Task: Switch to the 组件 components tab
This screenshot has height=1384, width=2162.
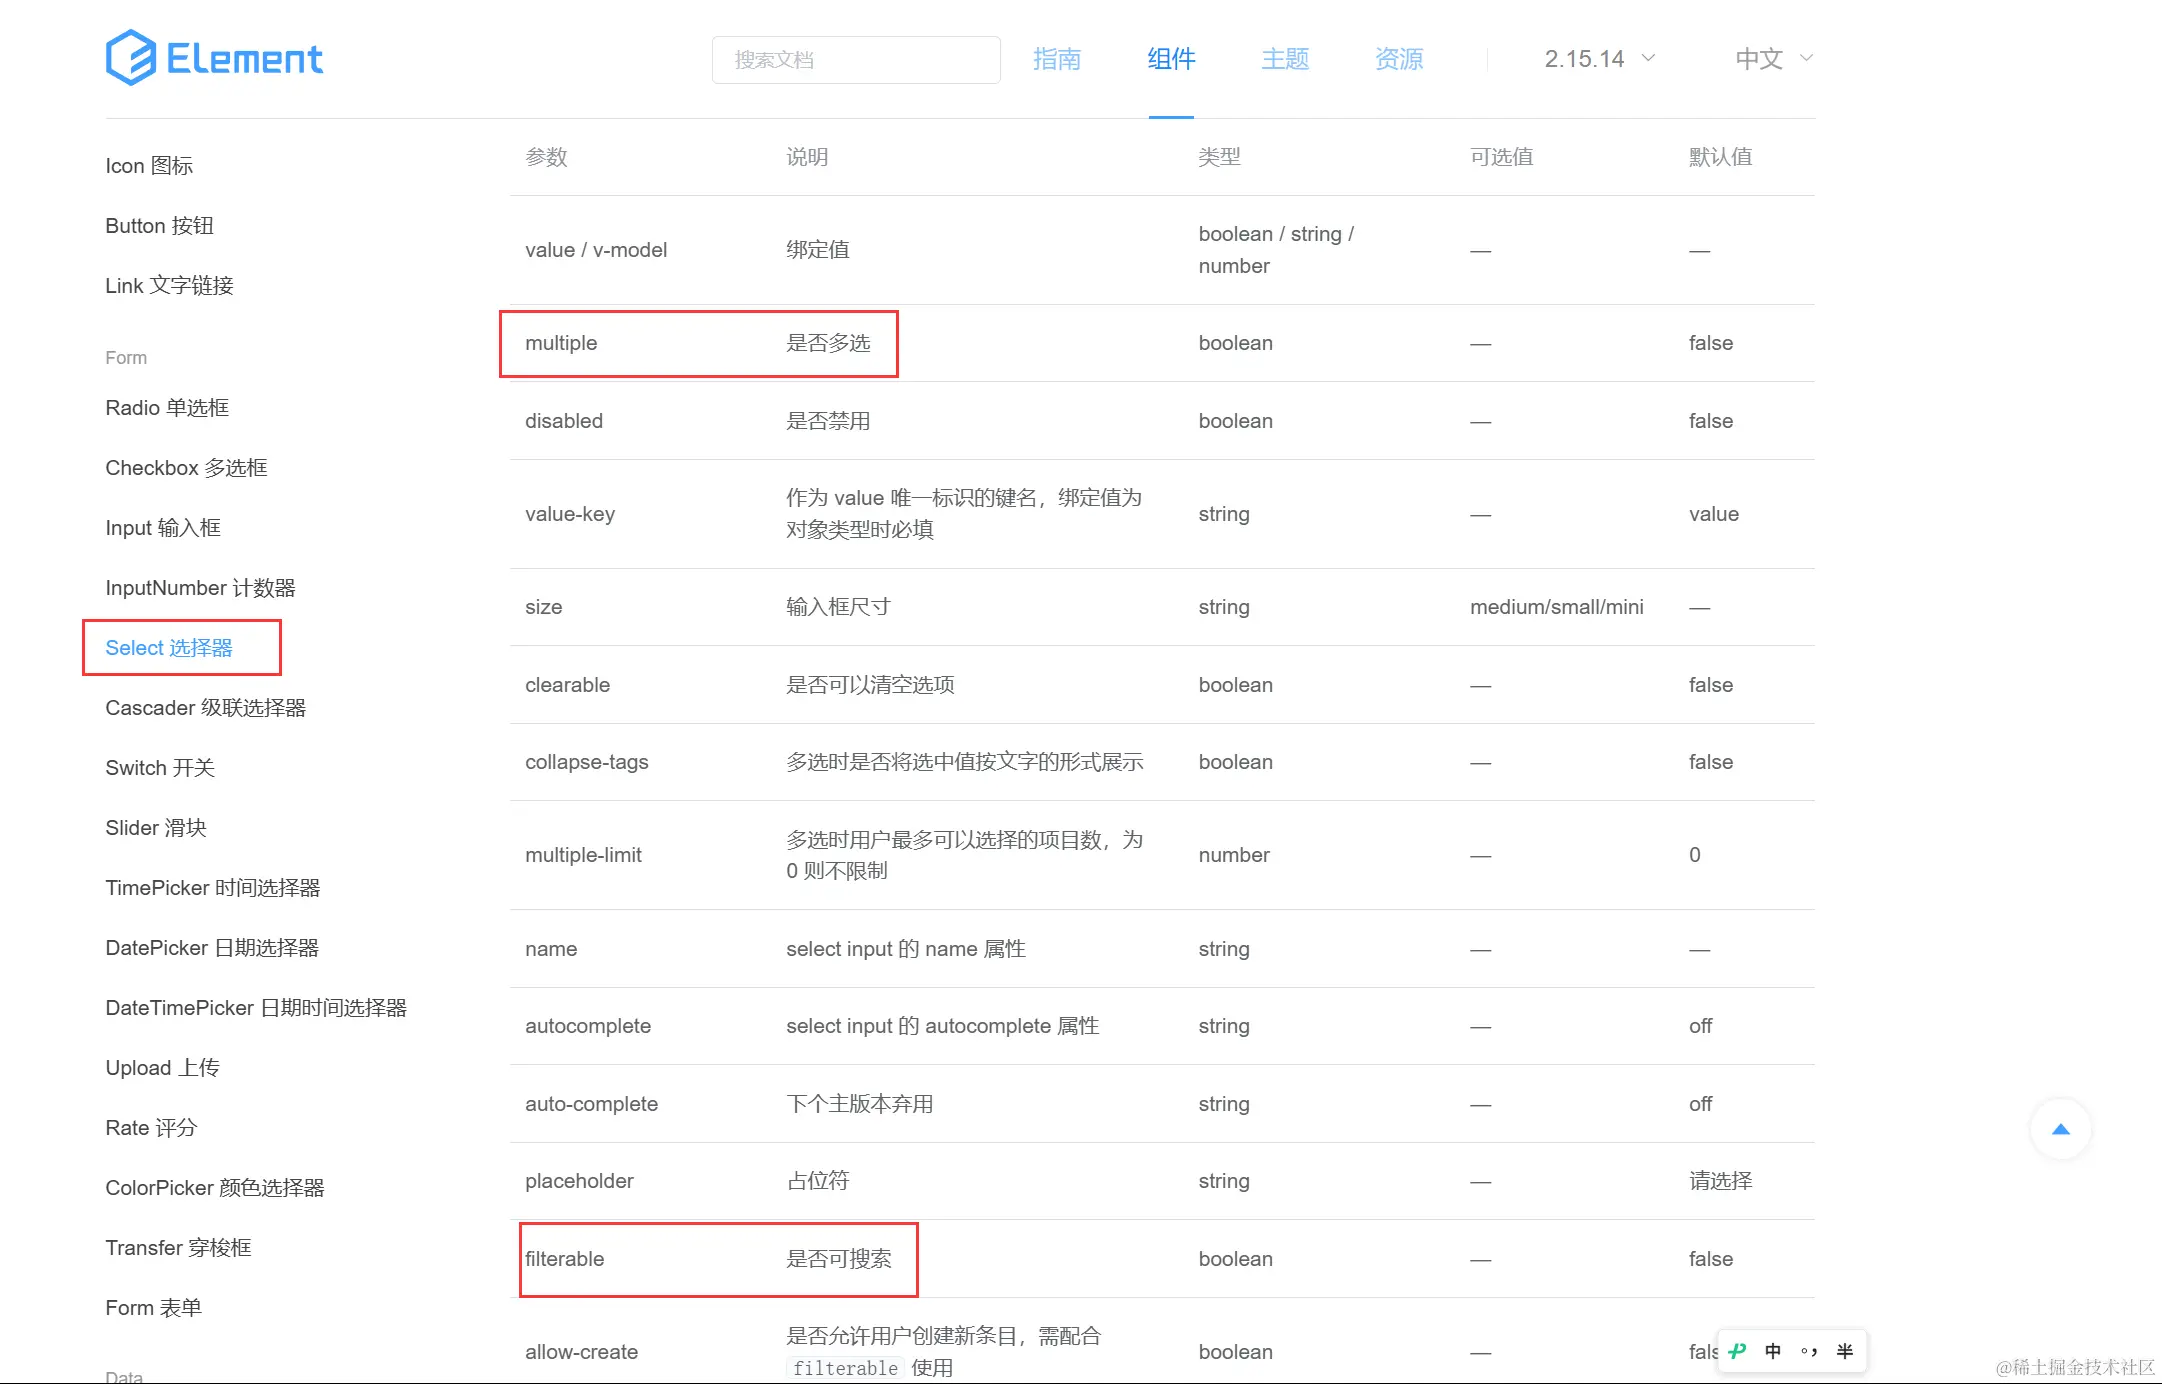Action: point(1171,59)
